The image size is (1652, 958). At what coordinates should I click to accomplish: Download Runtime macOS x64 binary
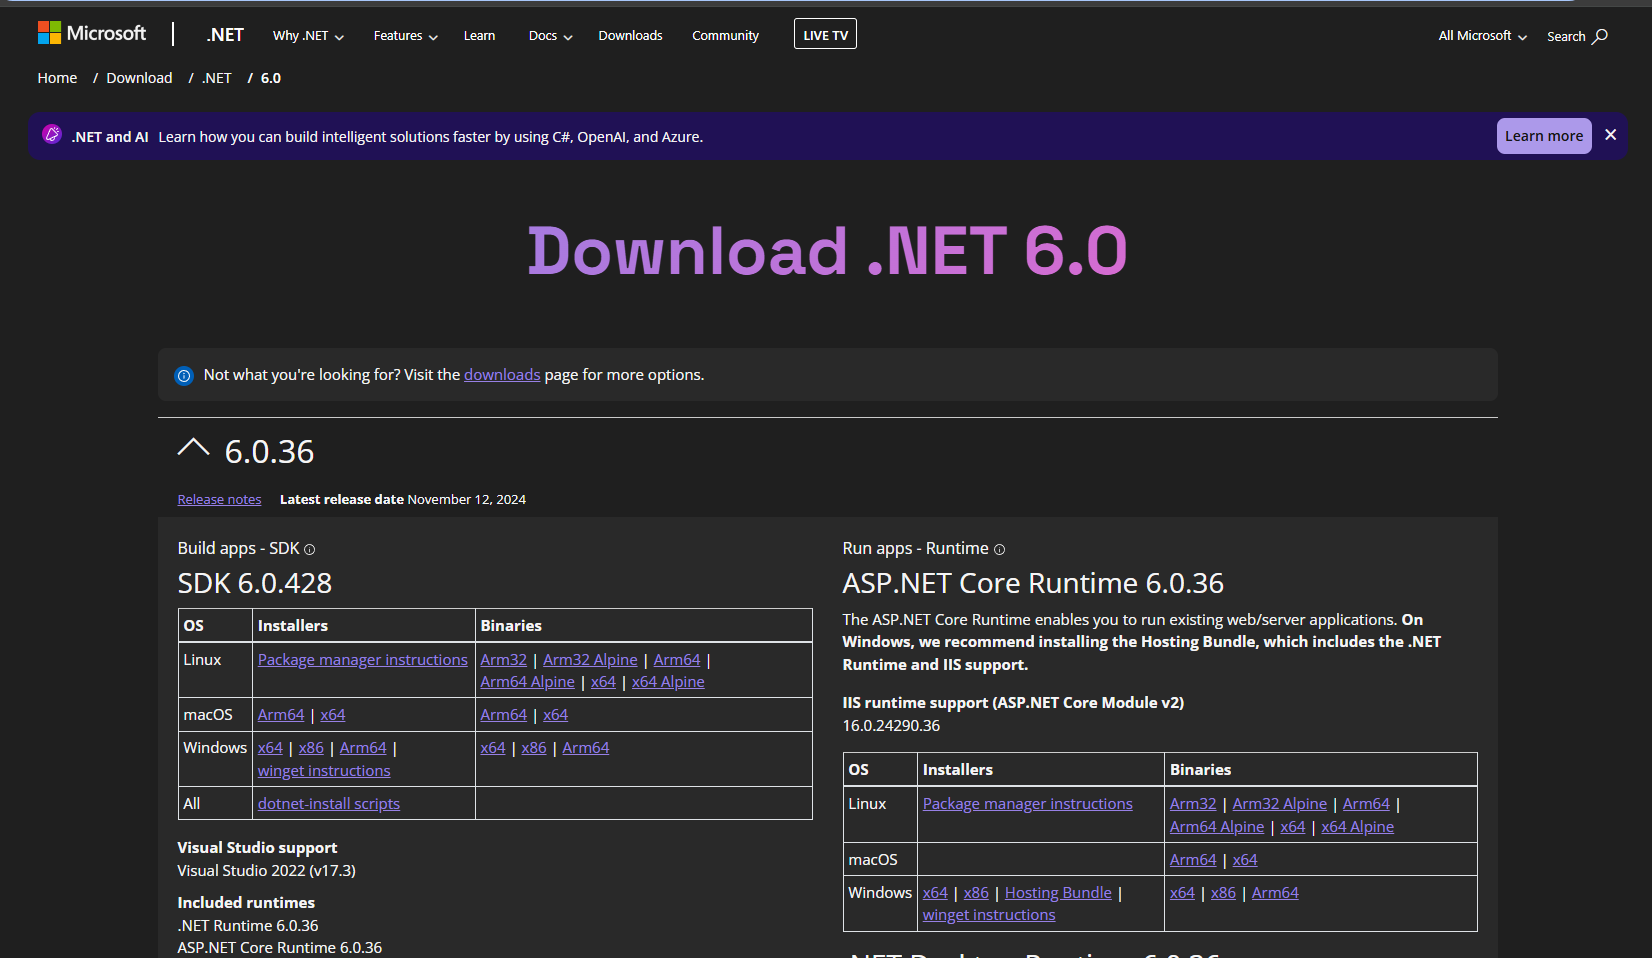[1245, 860]
